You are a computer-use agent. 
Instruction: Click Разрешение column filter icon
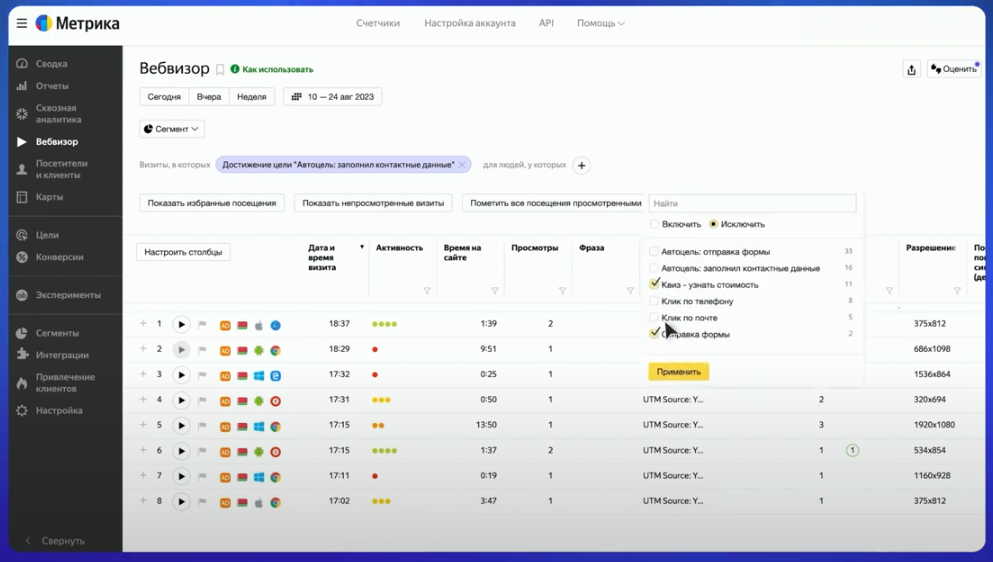(957, 291)
